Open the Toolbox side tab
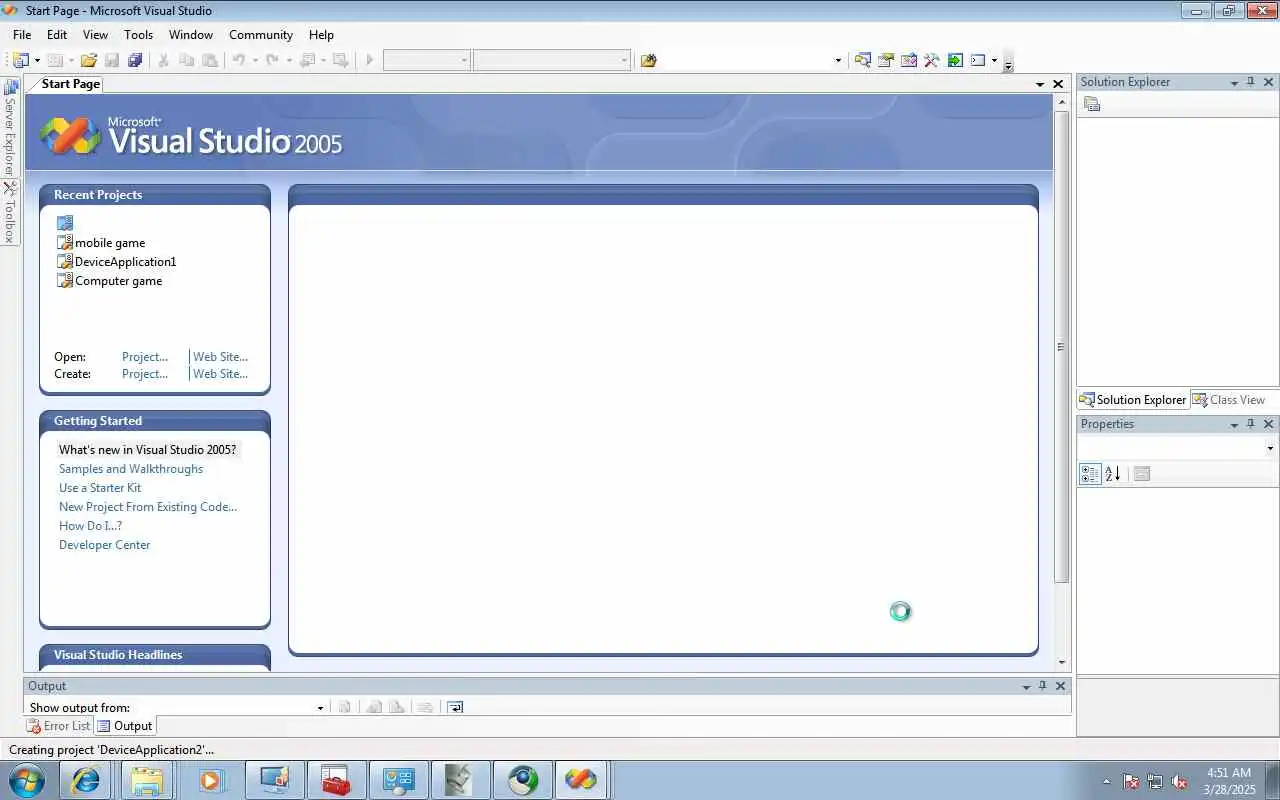This screenshot has width=1280, height=800. [x=10, y=212]
